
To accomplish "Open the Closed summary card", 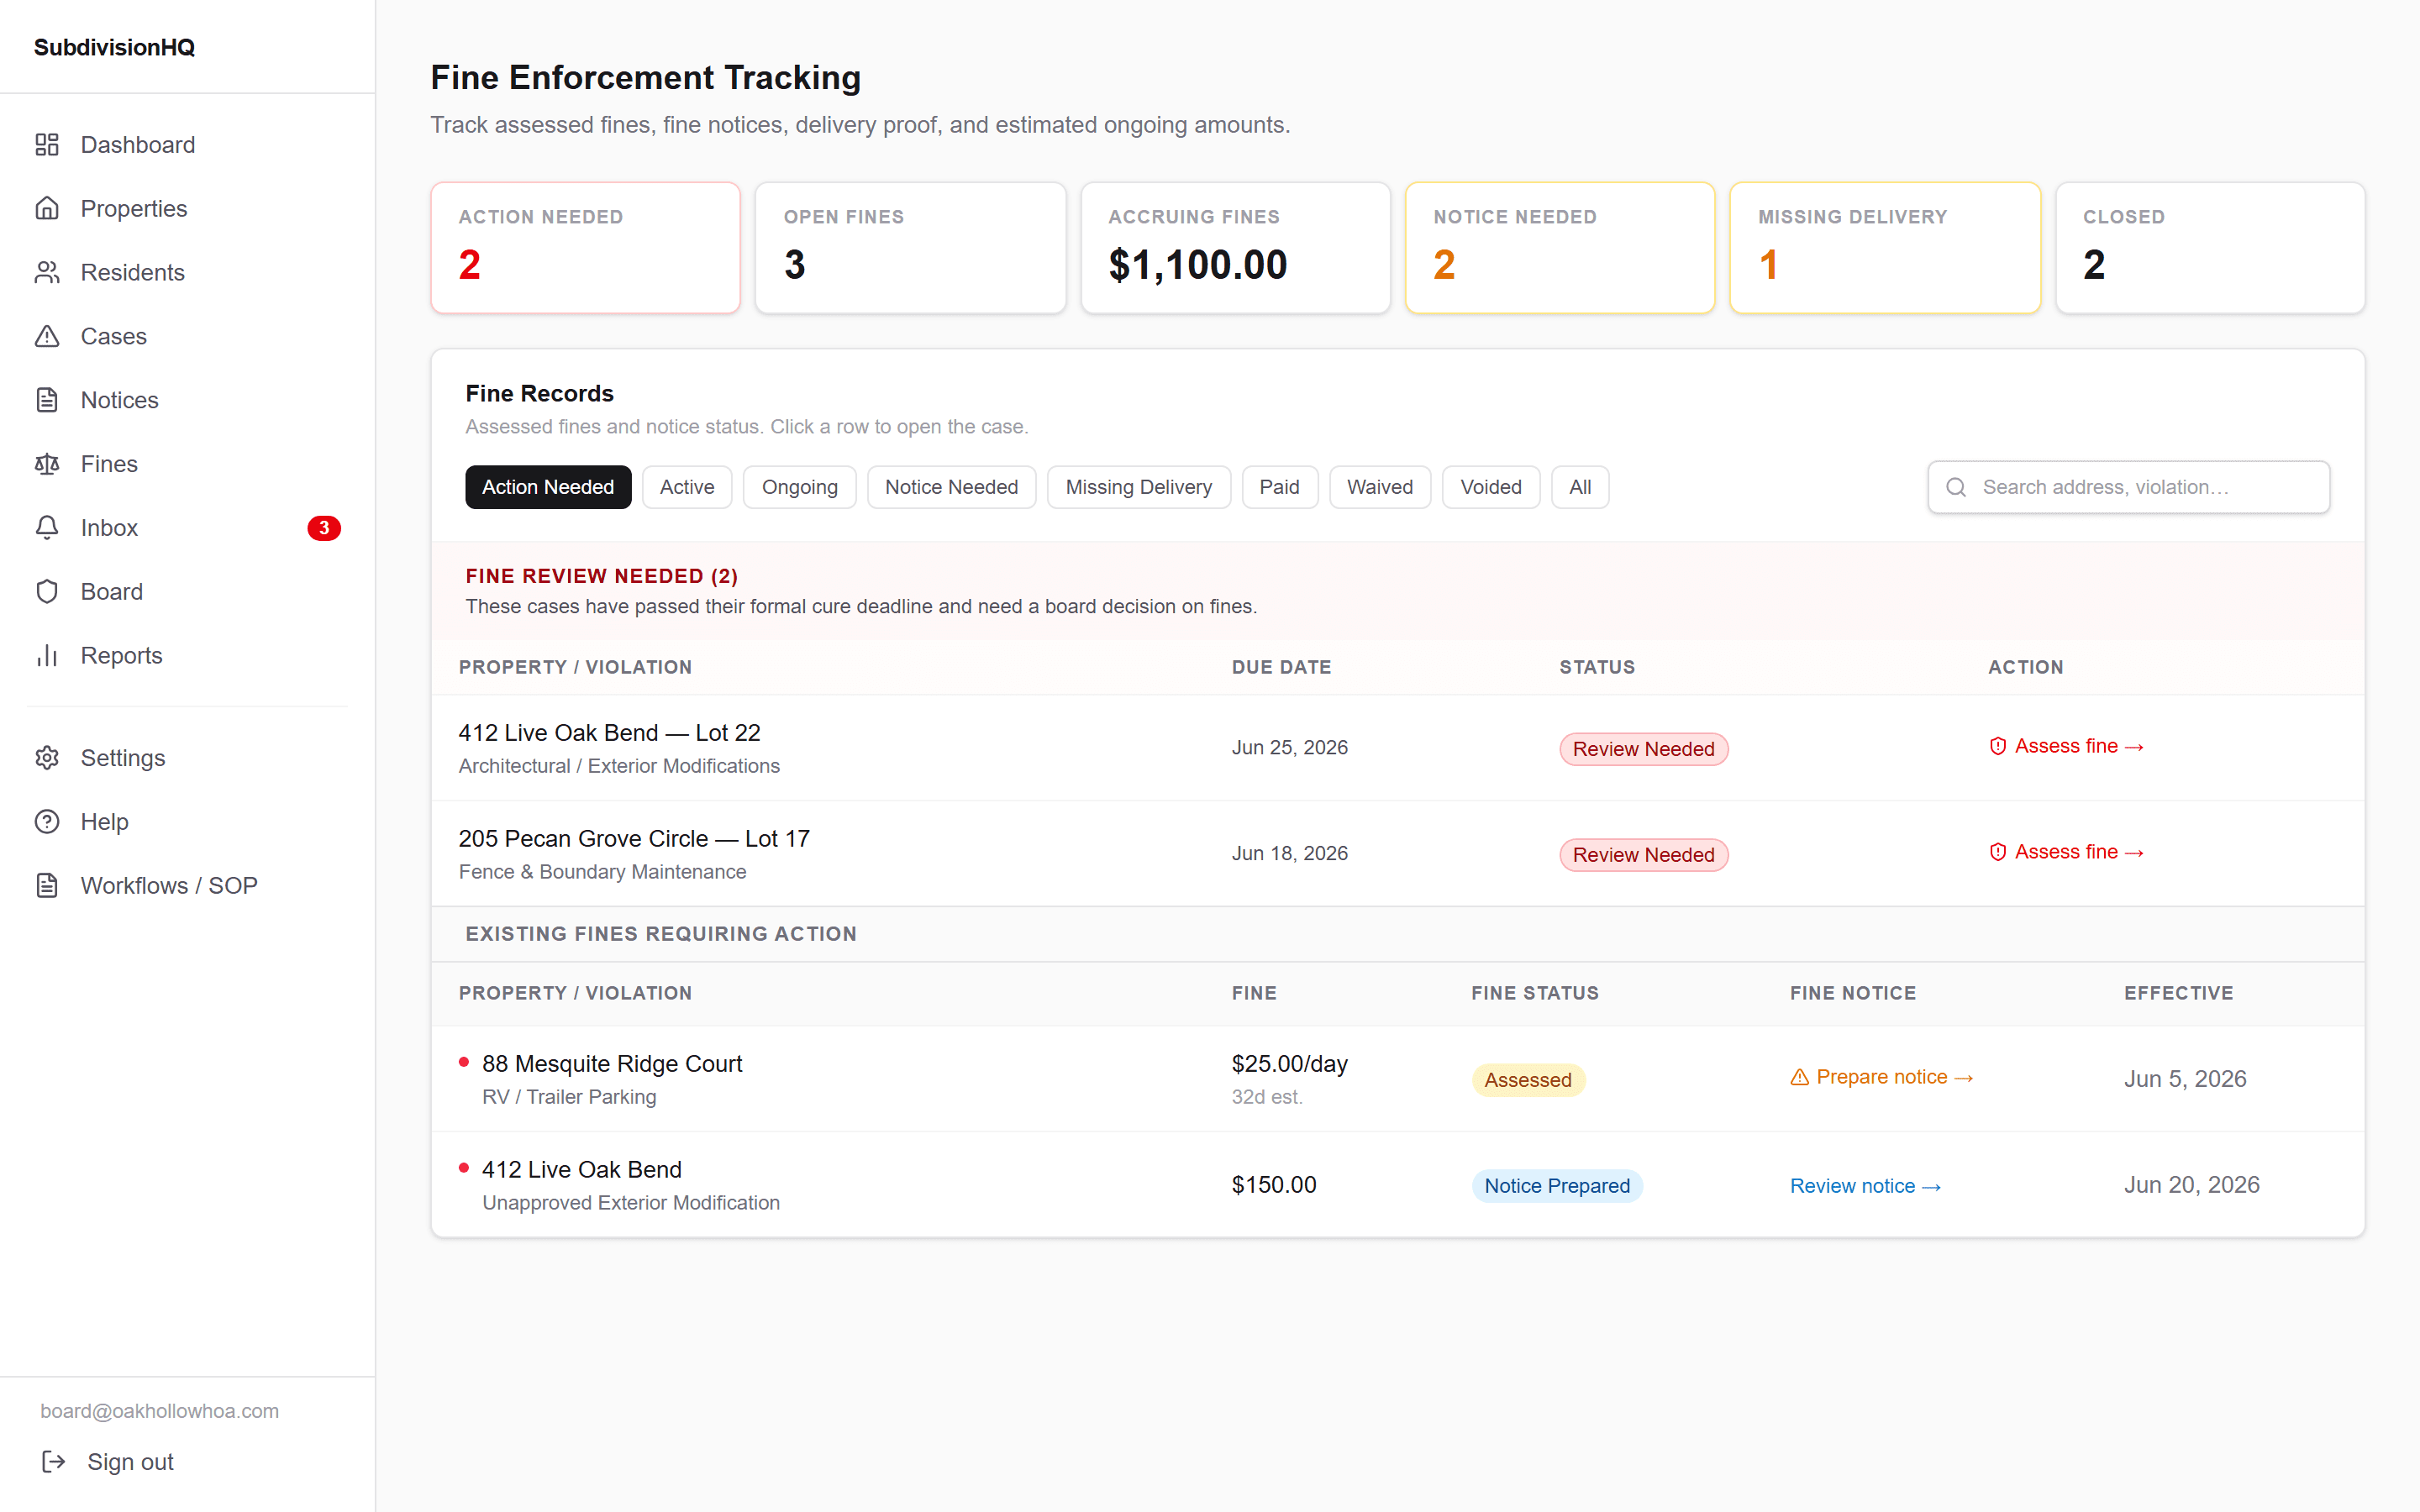I will [x=2210, y=248].
